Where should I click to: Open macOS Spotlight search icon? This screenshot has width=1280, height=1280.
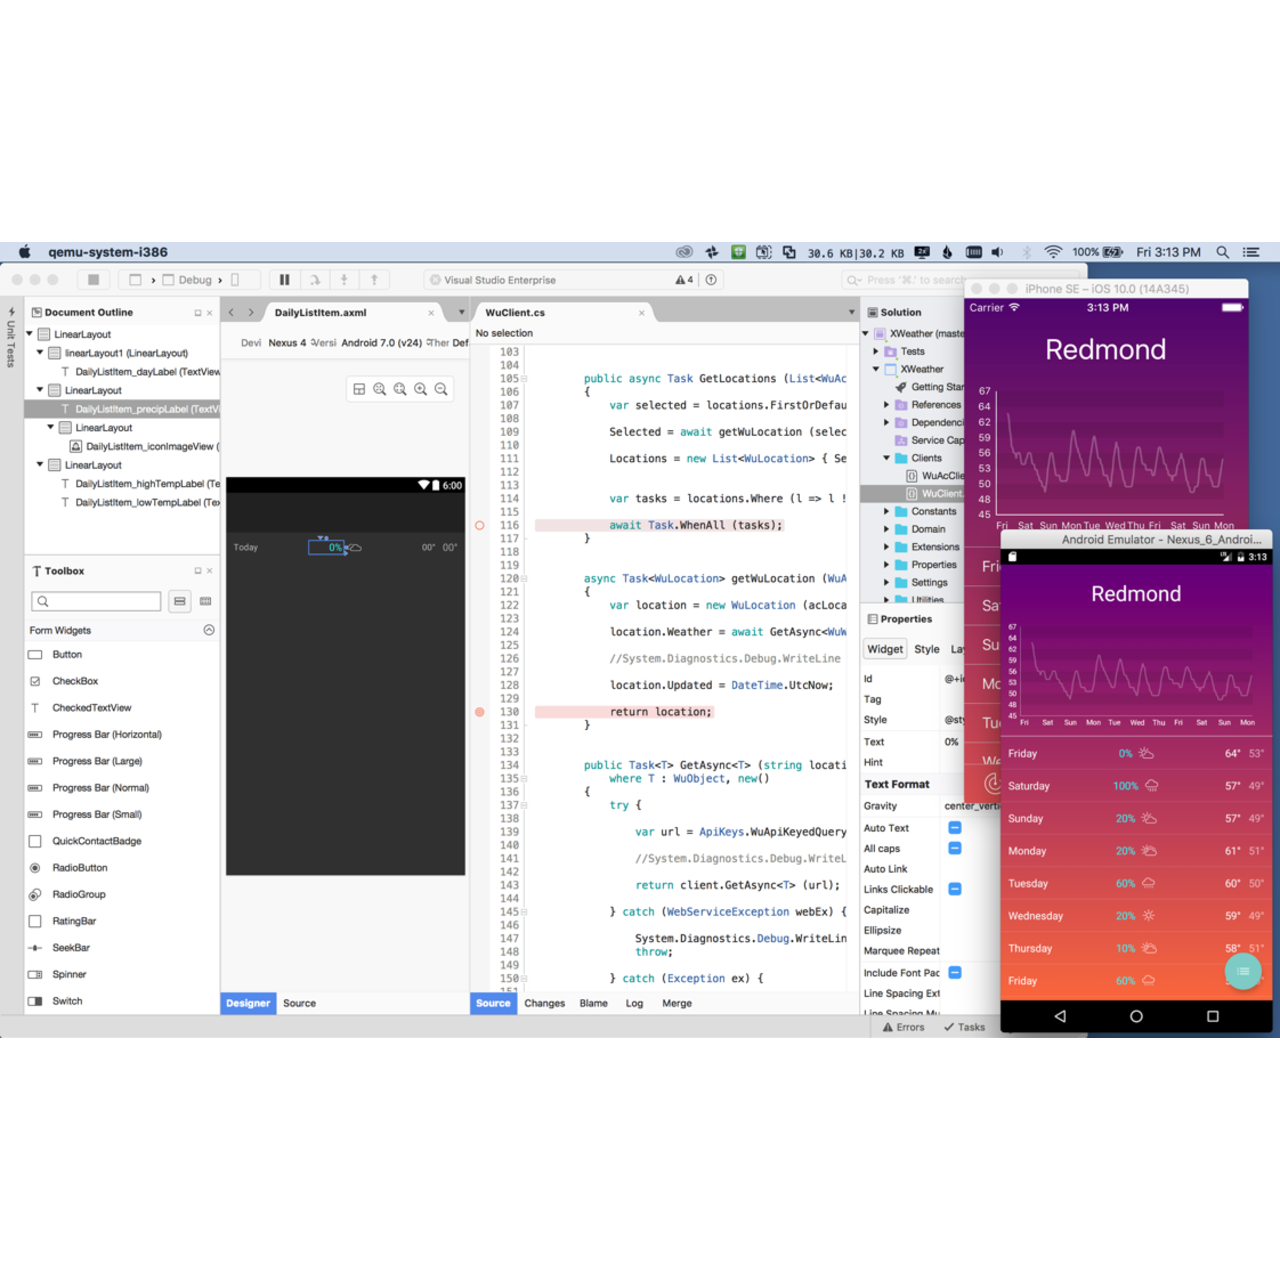1222,253
